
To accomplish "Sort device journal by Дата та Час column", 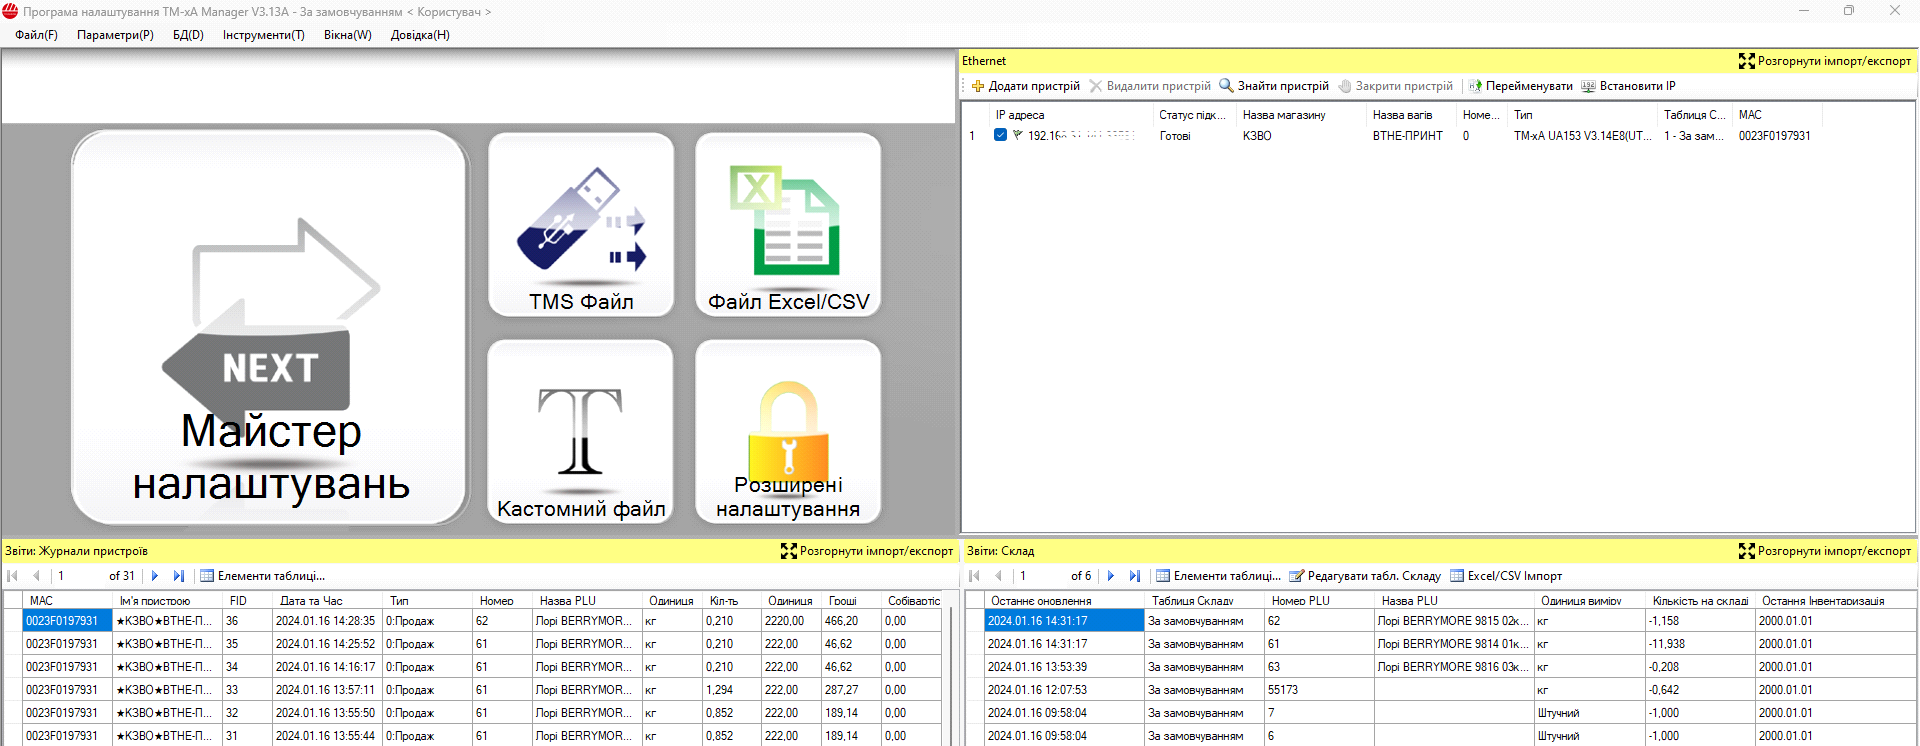I will tap(311, 601).
